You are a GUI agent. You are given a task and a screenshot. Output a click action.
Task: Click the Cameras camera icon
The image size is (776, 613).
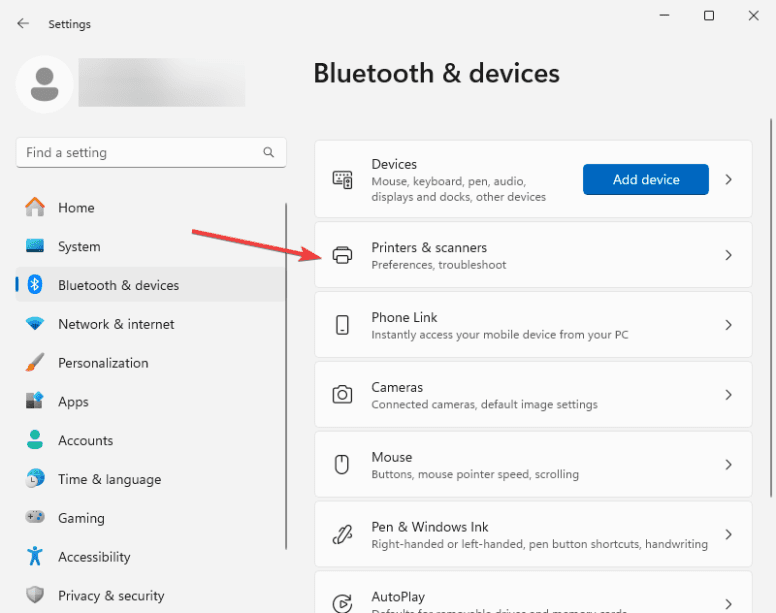pyautogui.click(x=342, y=395)
